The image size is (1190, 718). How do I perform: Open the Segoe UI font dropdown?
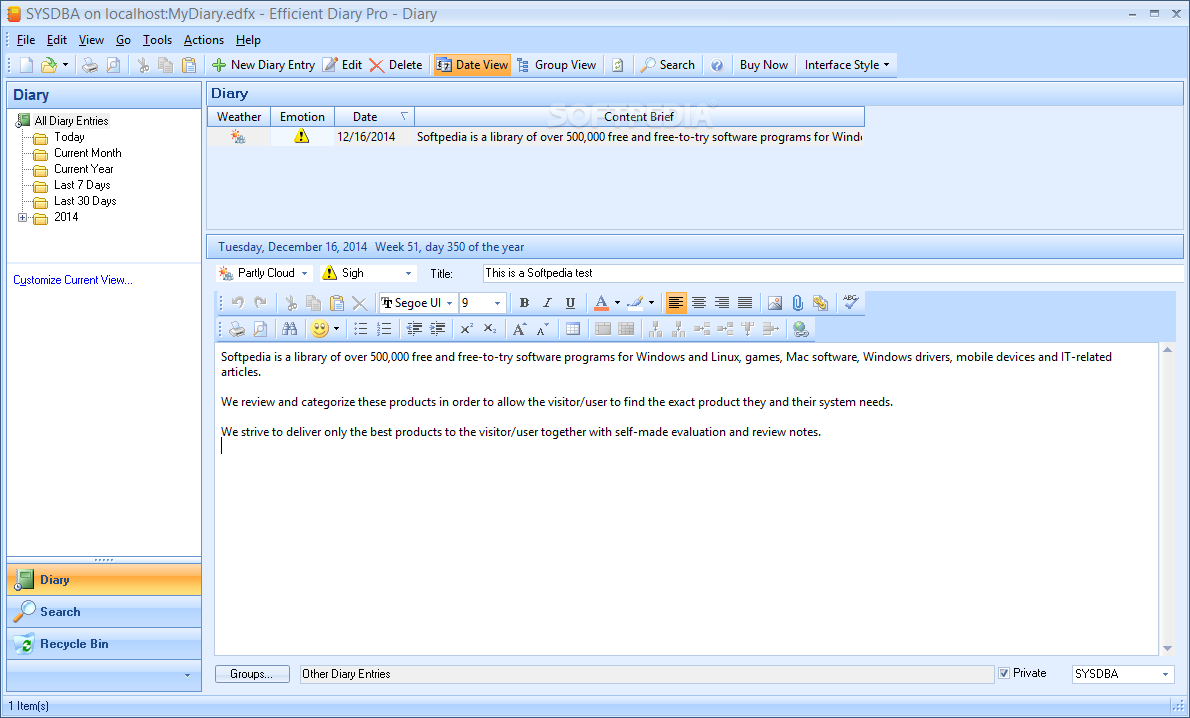[x=449, y=303]
